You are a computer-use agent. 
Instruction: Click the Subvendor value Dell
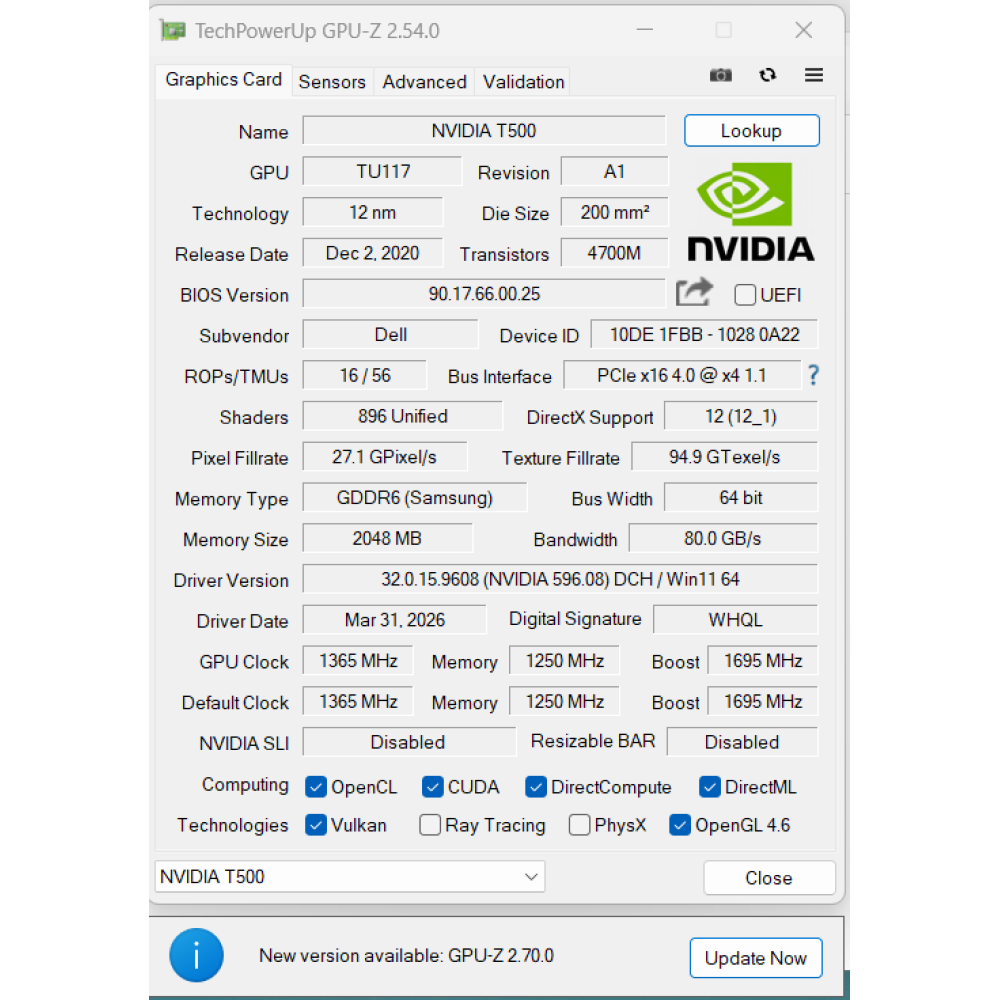(390, 335)
